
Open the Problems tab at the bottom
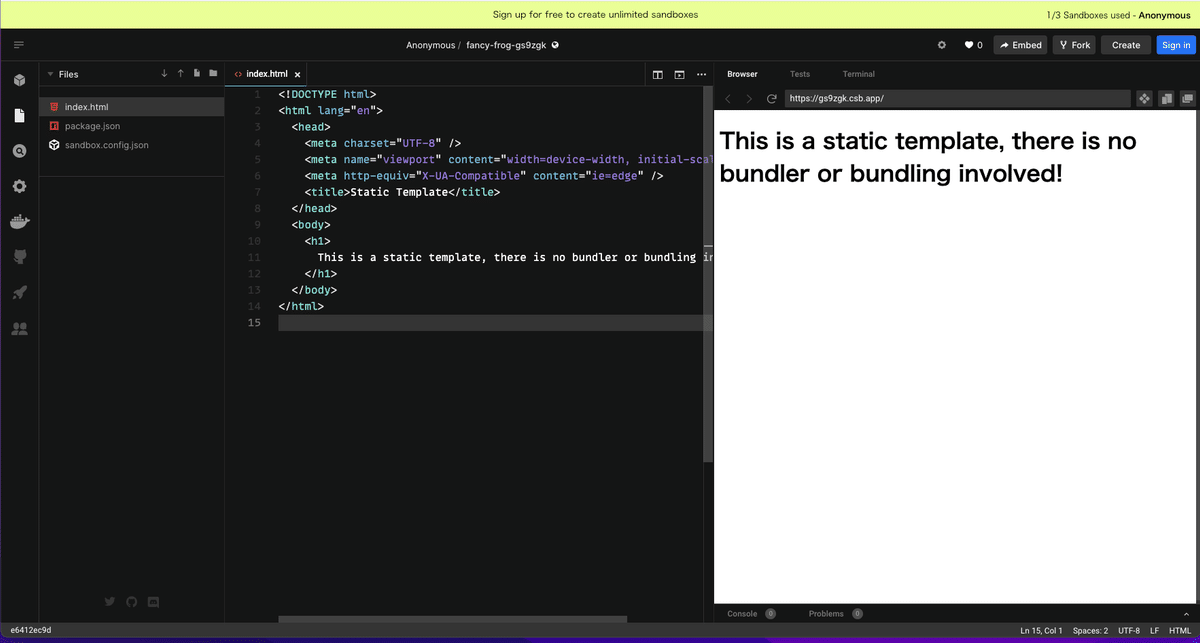click(826, 614)
